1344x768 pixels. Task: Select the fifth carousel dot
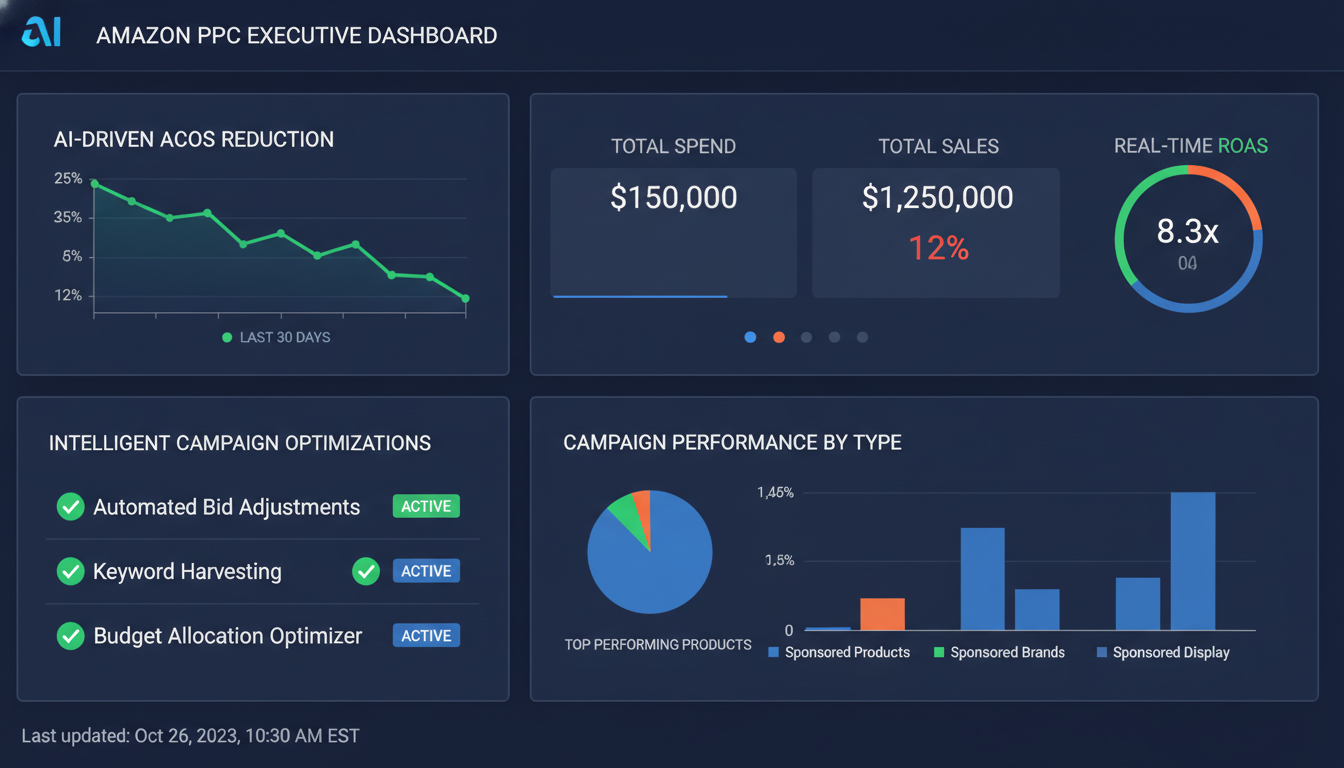[862, 337]
